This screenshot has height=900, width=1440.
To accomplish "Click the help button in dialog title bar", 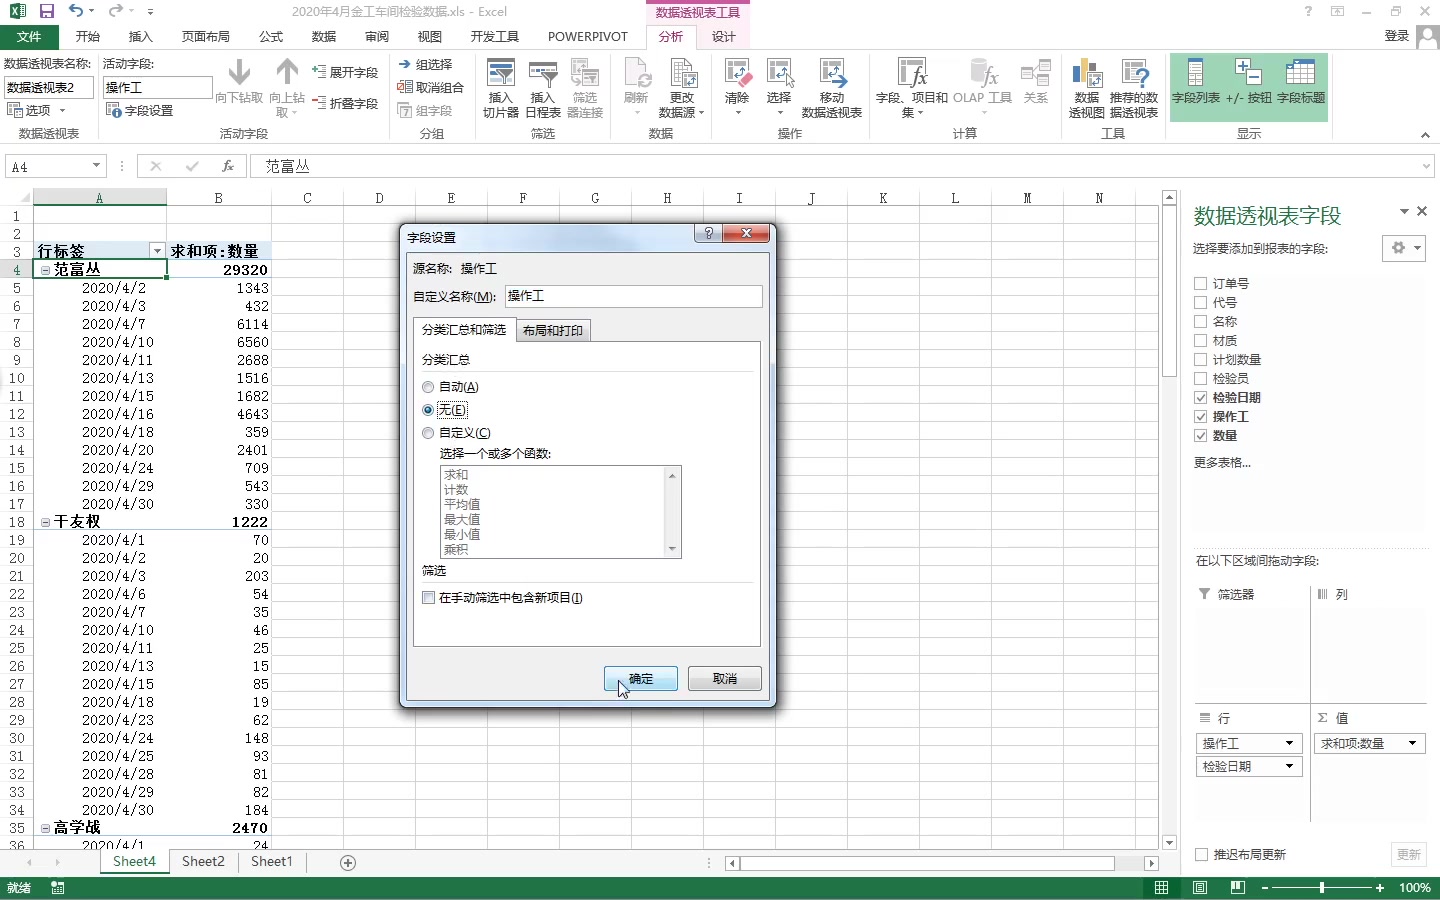I will coord(708,233).
